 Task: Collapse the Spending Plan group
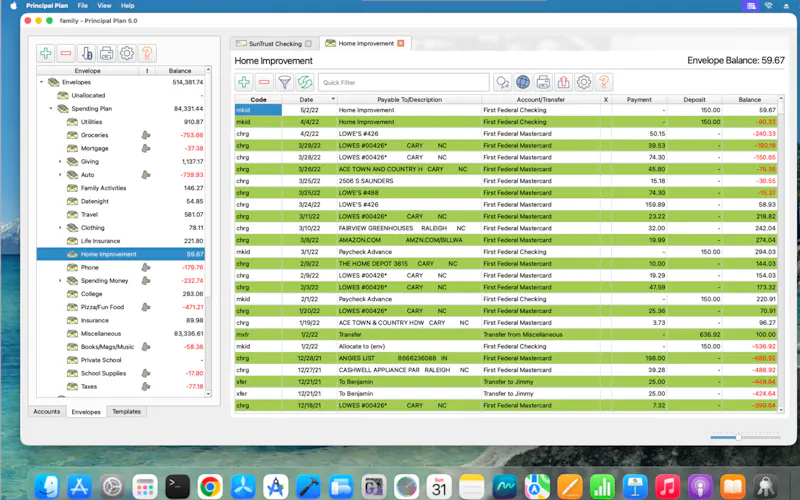coord(51,109)
